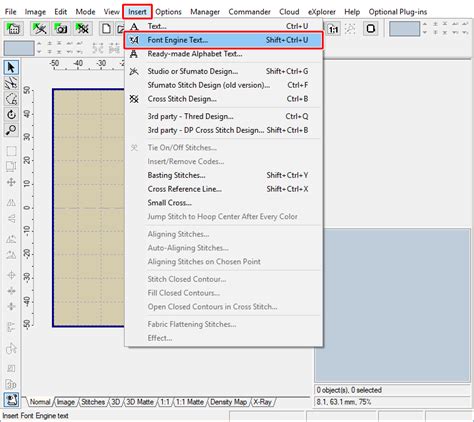This screenshot has width=474, height=422.
Task: Click the object preview pane on the right
Action: pos(392,305)
